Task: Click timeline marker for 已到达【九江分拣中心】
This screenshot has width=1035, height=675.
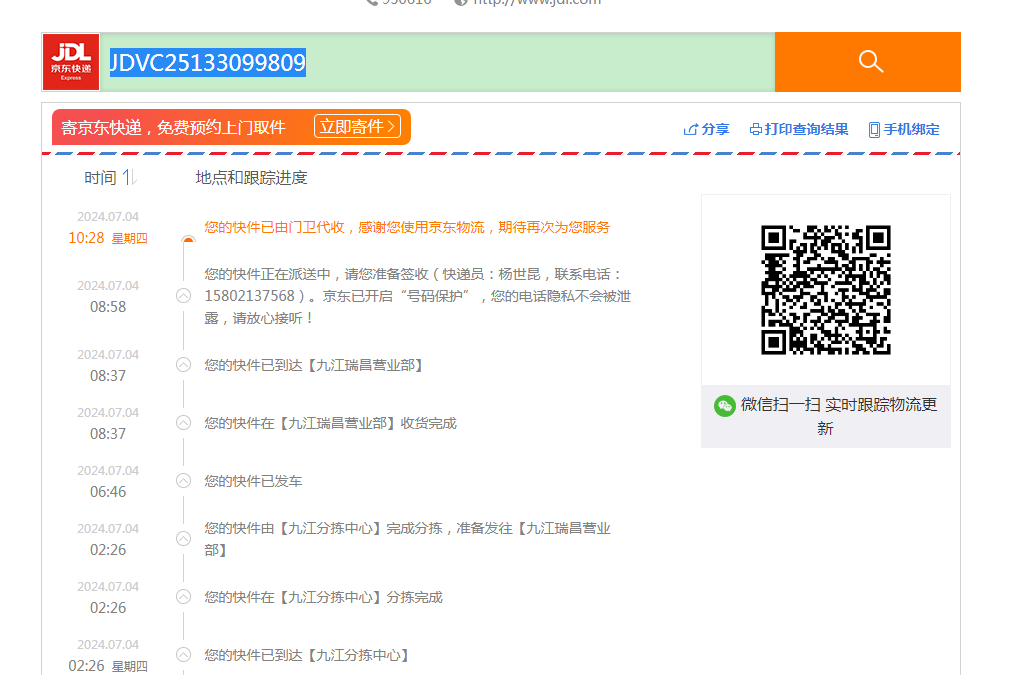Action: coord(184,655)
